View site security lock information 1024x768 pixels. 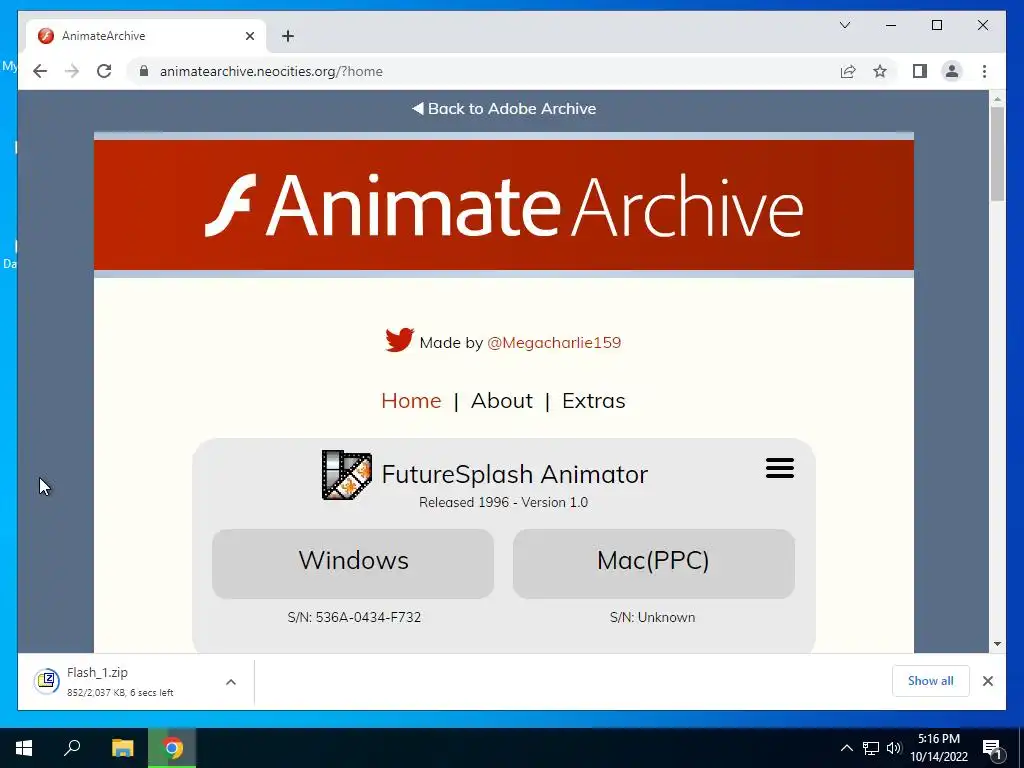coord(144,71)
